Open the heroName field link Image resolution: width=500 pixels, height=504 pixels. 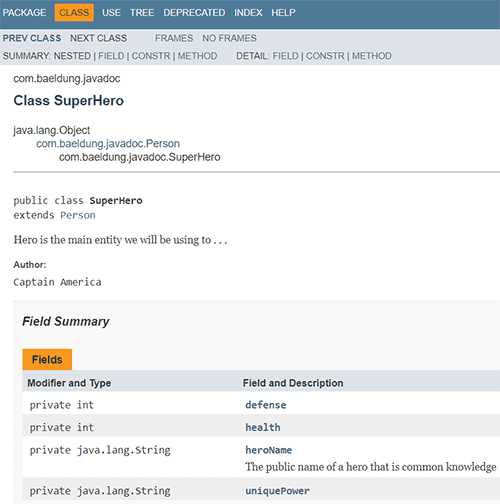[x=269, y=450]
